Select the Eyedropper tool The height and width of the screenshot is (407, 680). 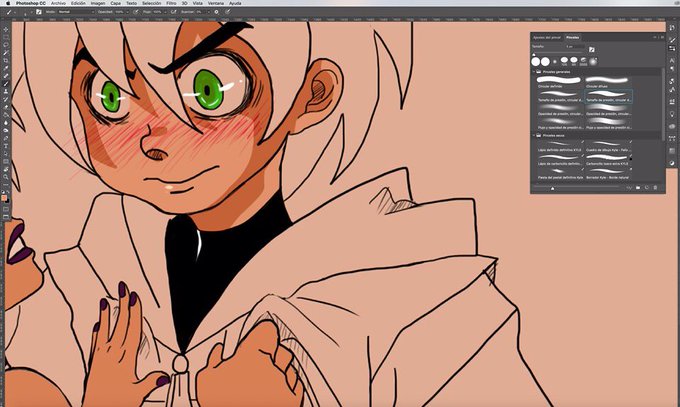6,68
